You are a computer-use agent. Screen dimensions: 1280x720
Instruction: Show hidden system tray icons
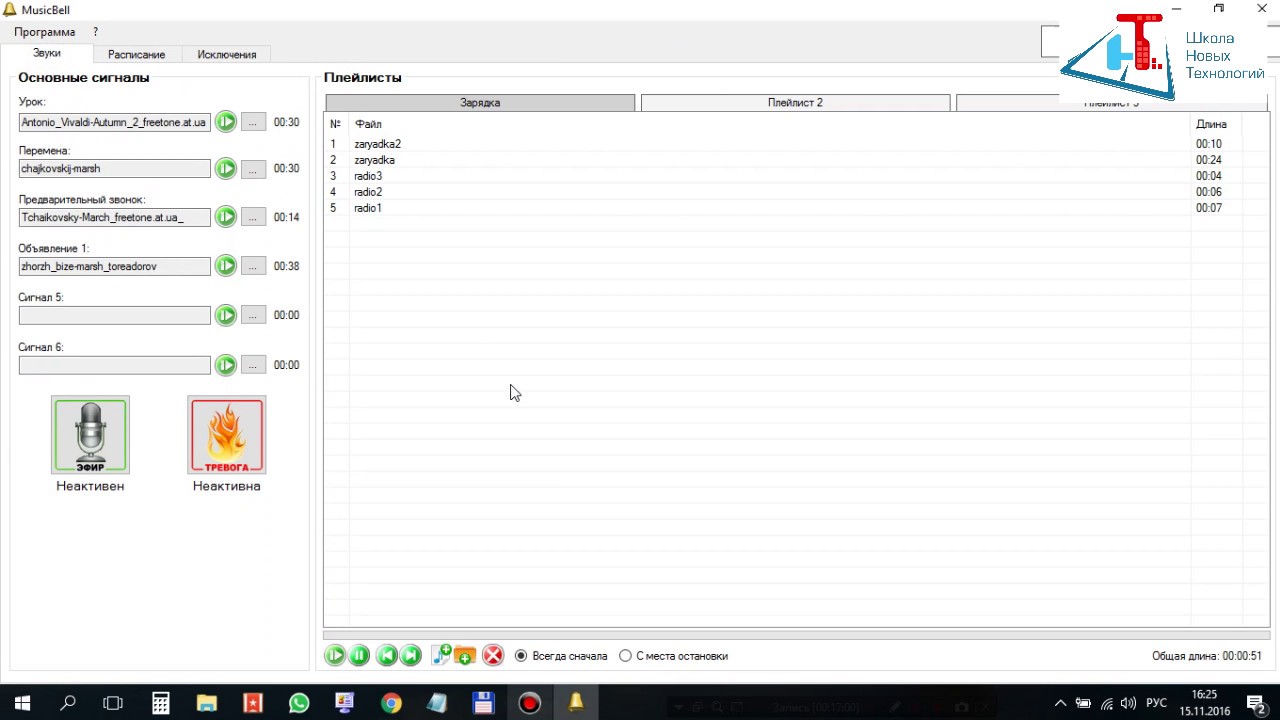[x=1061, y=703]
